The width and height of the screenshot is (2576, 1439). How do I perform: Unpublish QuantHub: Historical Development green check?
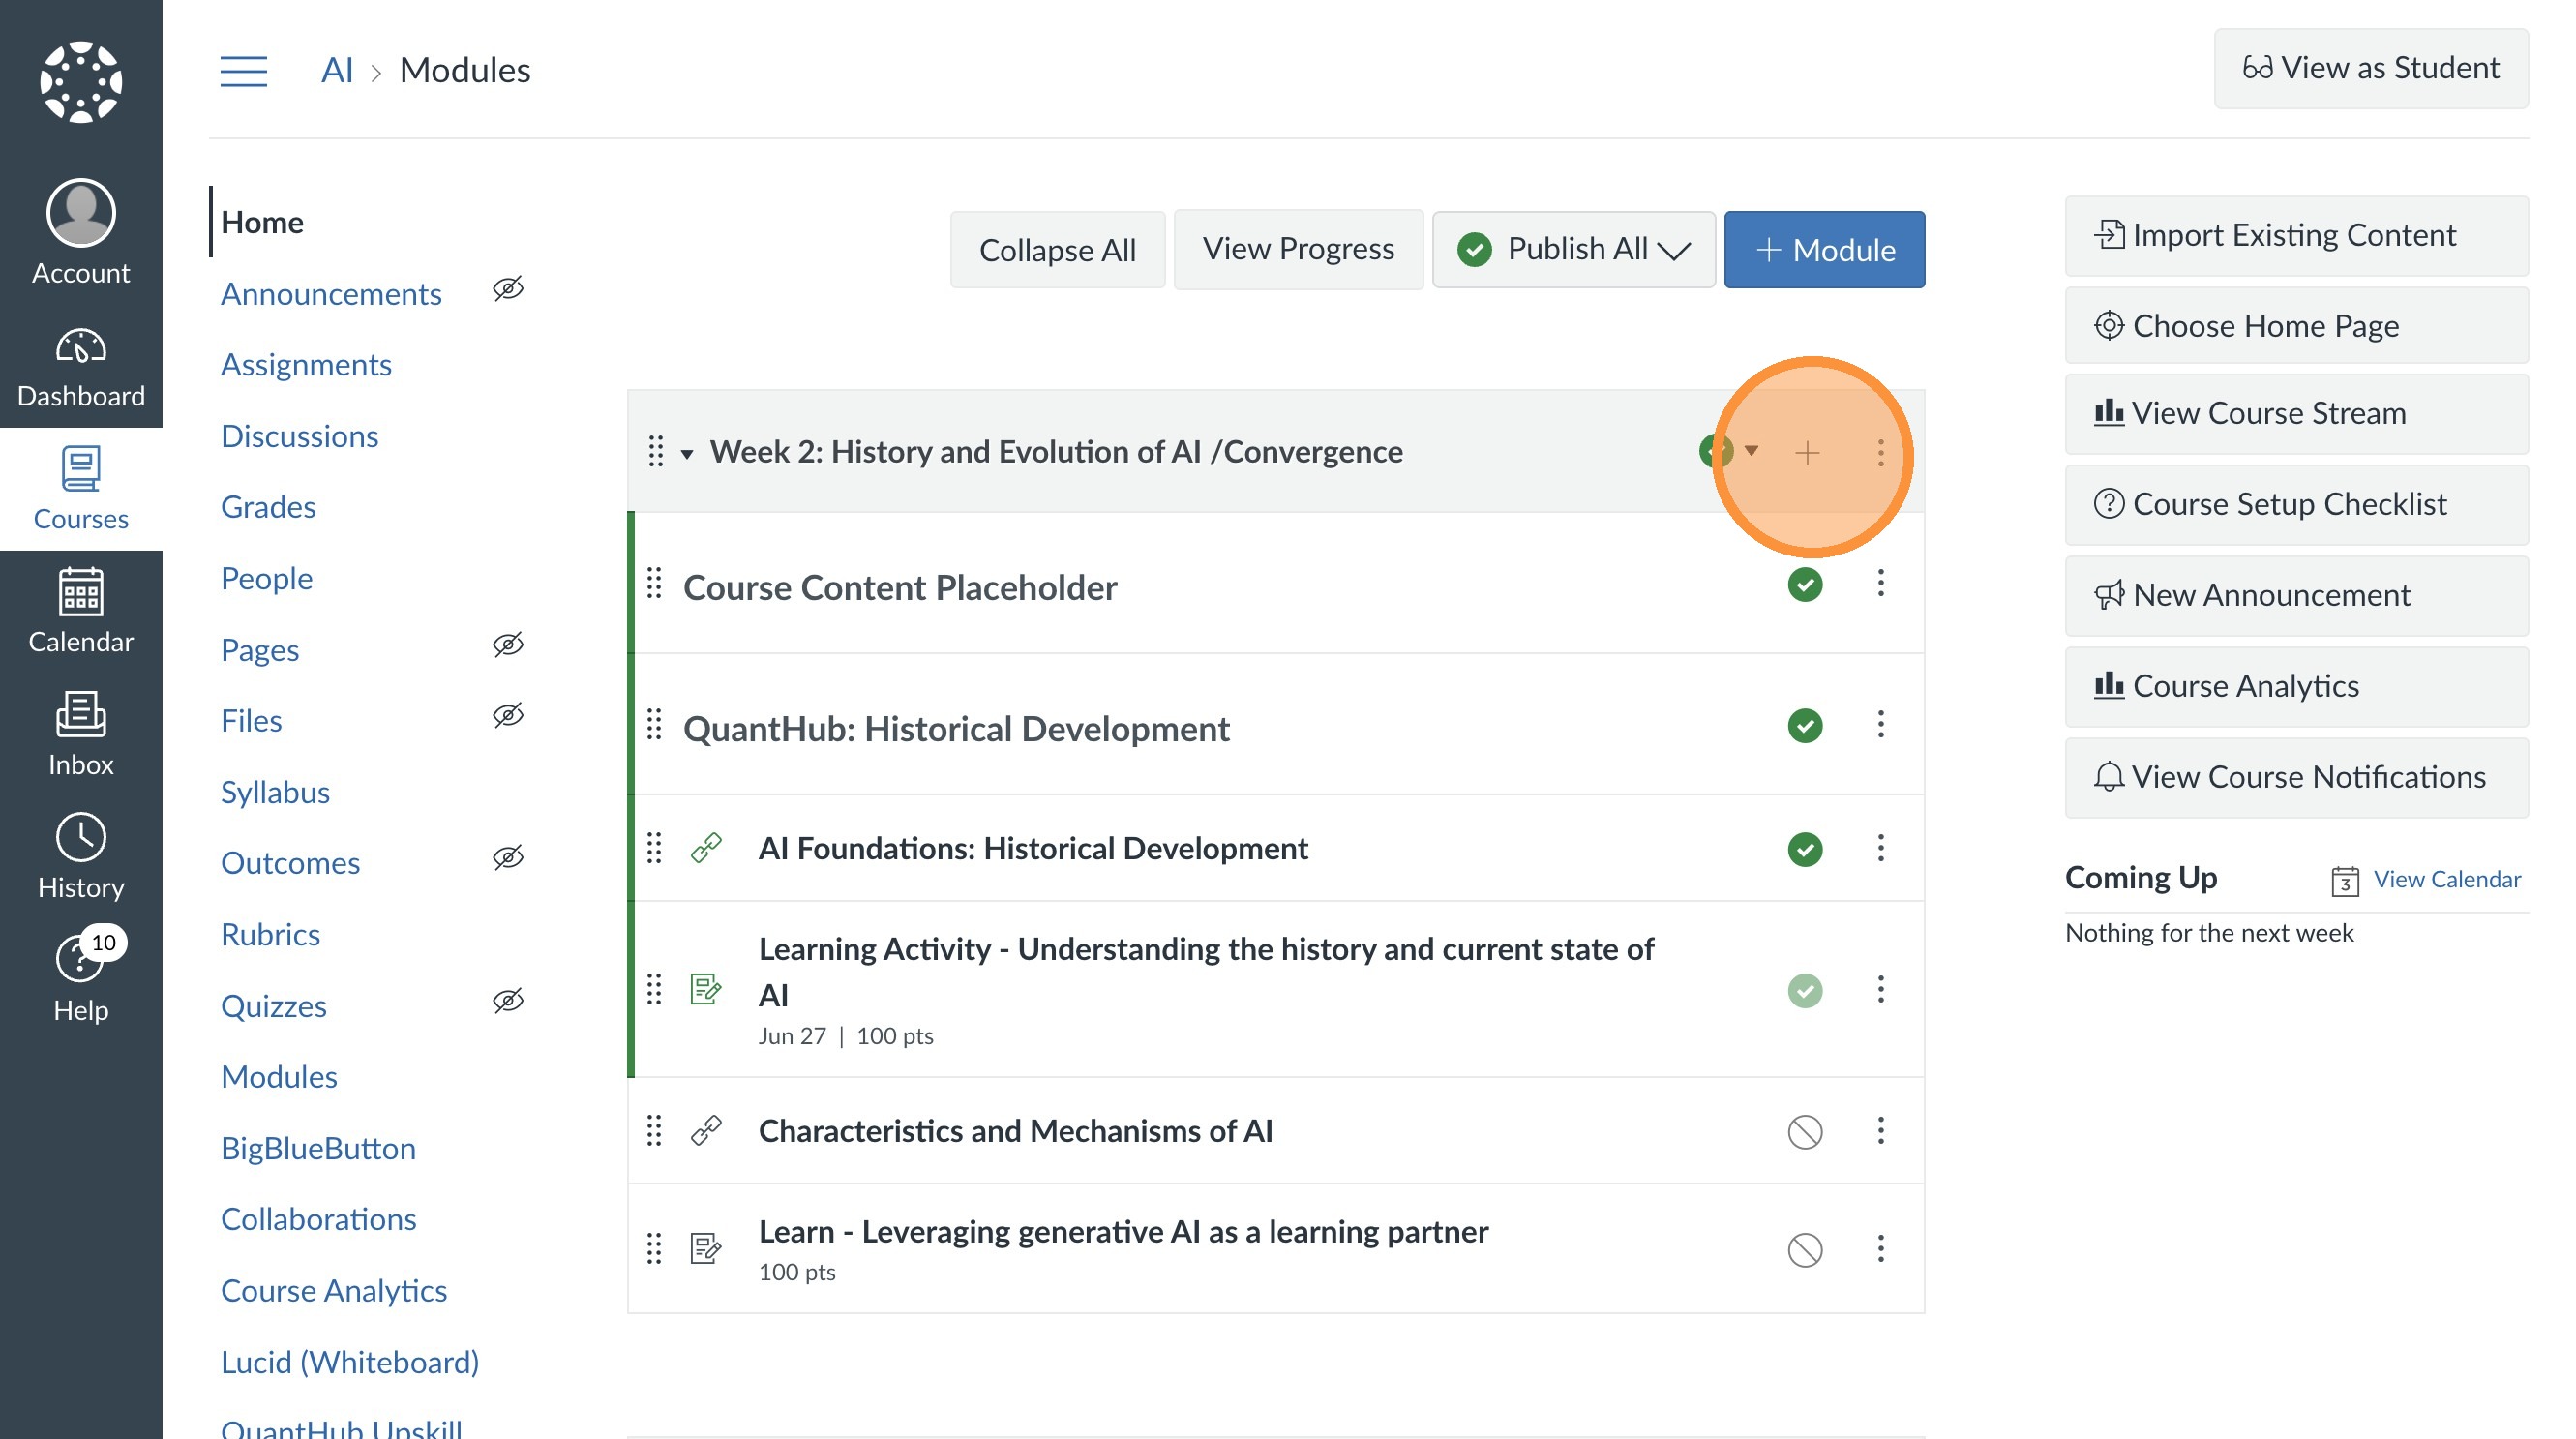(x=1804, y=725)
